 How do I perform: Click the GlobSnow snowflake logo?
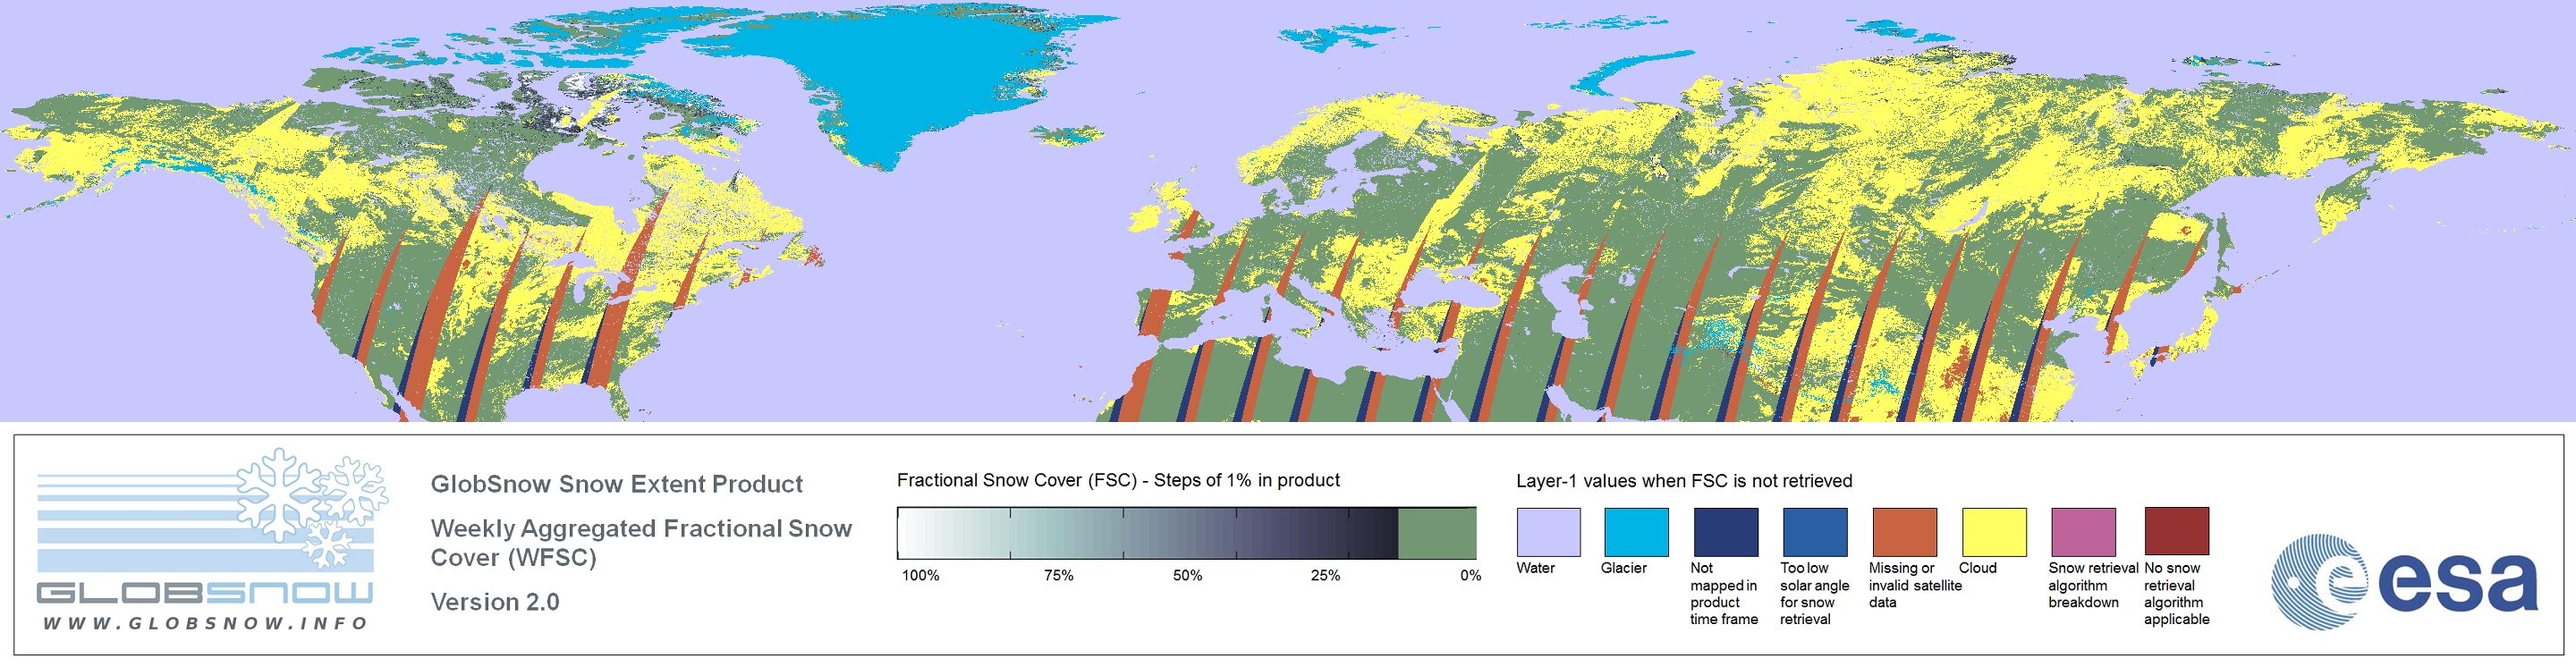(312, 508)
